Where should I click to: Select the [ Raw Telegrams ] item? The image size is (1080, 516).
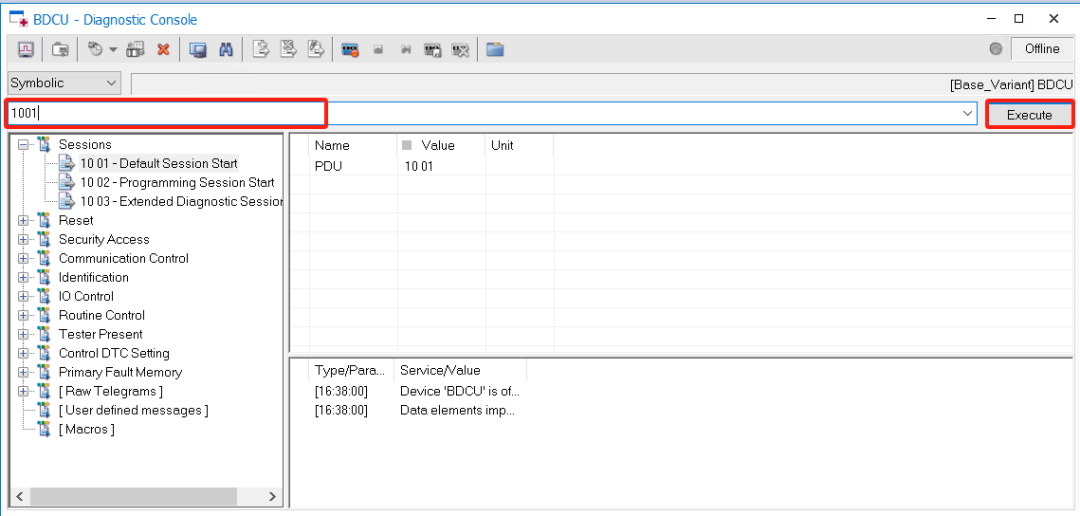pyautogui.click(x=110, y=391)
